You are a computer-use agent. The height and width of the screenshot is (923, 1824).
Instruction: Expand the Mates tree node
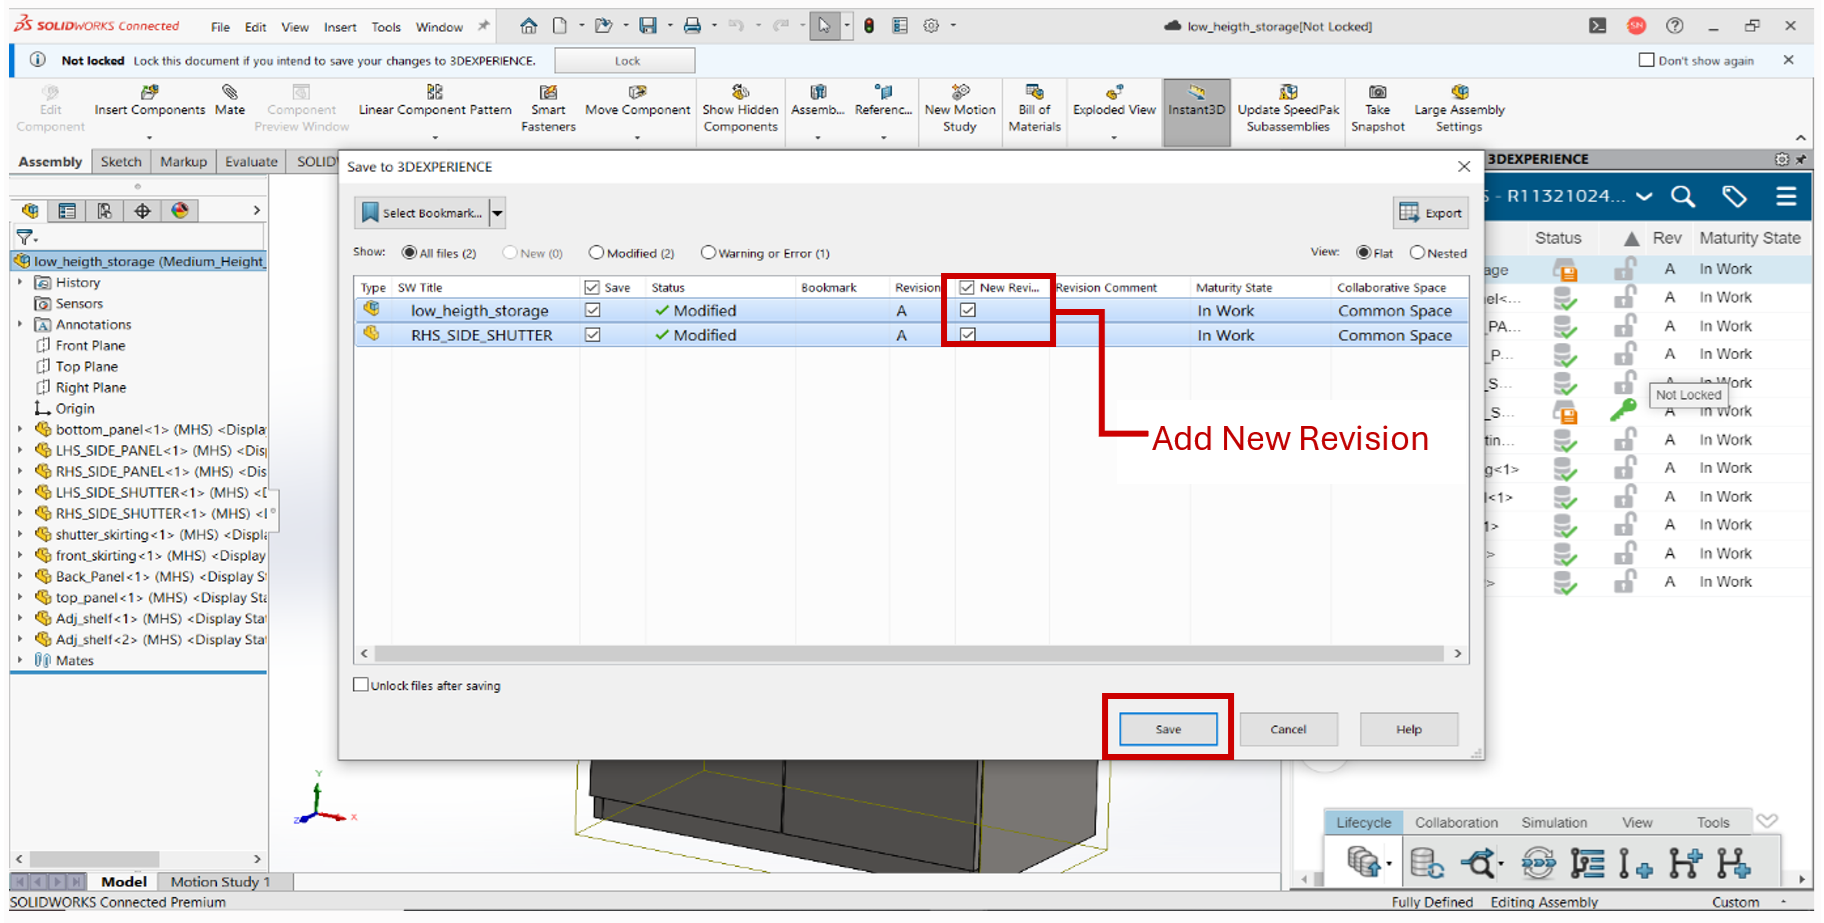point(20,660)
